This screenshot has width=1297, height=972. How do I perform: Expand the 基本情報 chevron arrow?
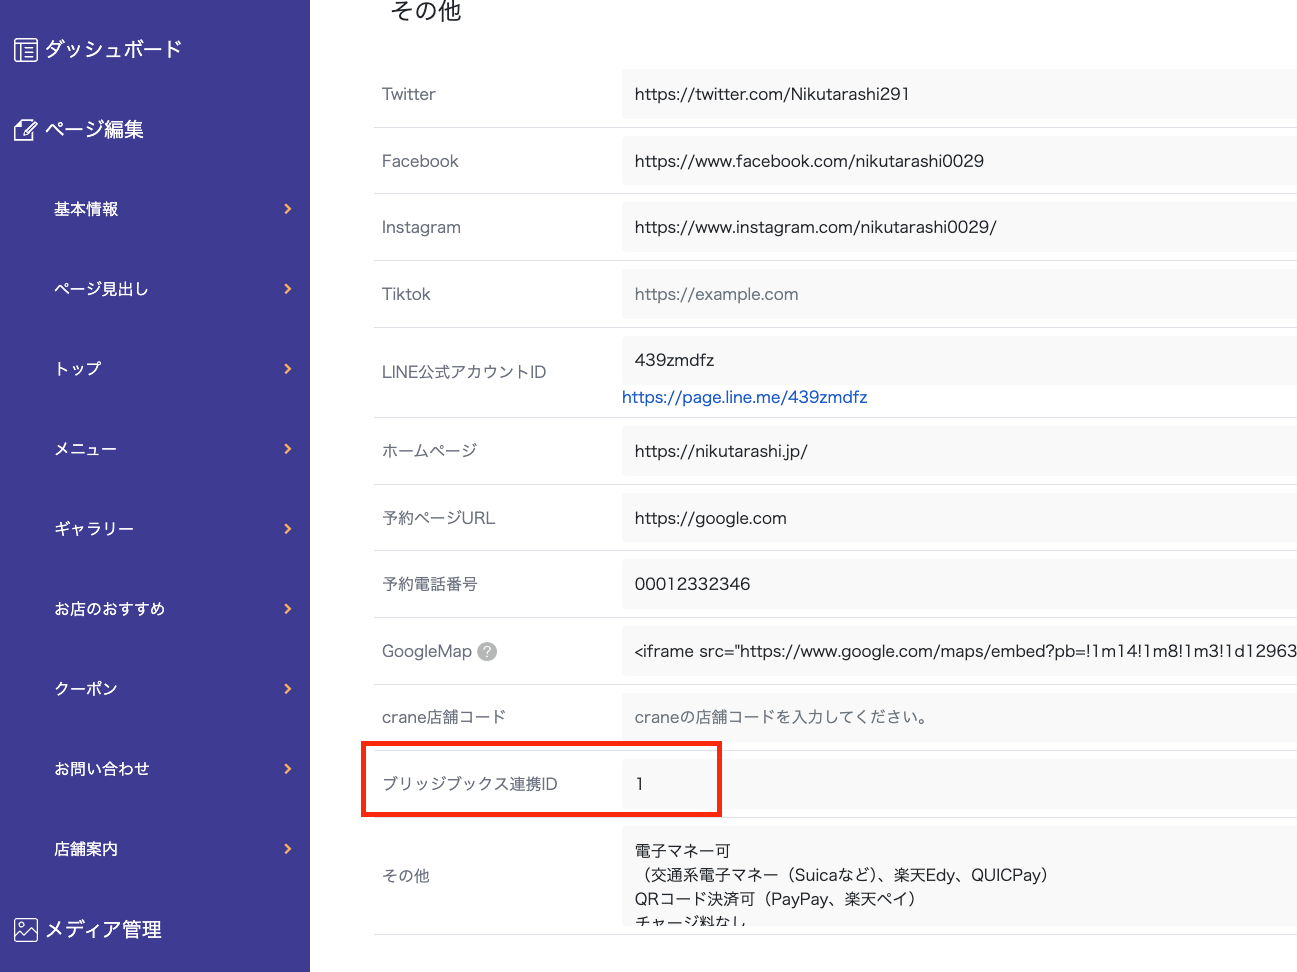tap(288, 209)
